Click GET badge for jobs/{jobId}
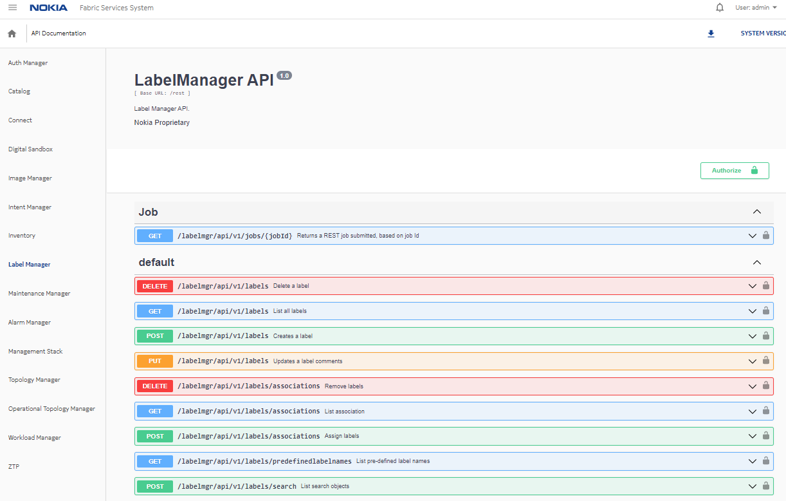786x501 pixels. pyautogui.click(x=155, y=236)
